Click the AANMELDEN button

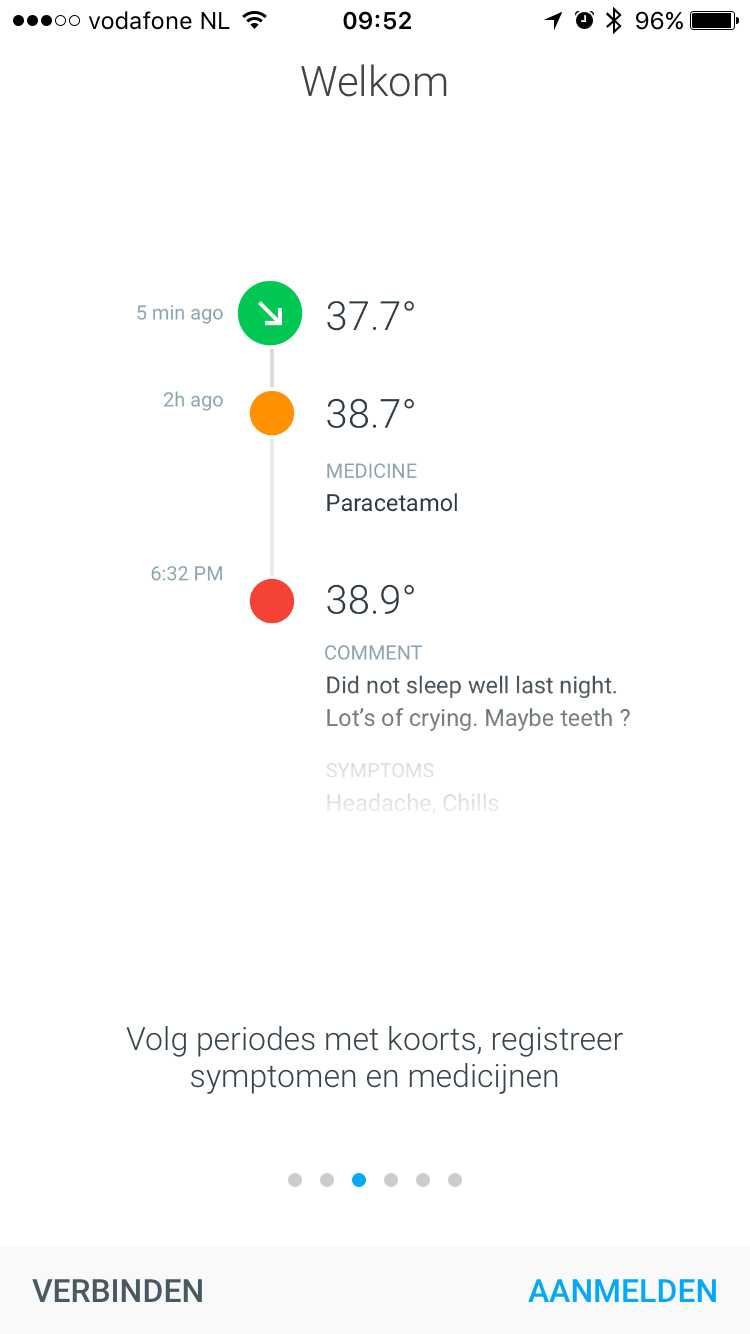tap(623, 1291)
